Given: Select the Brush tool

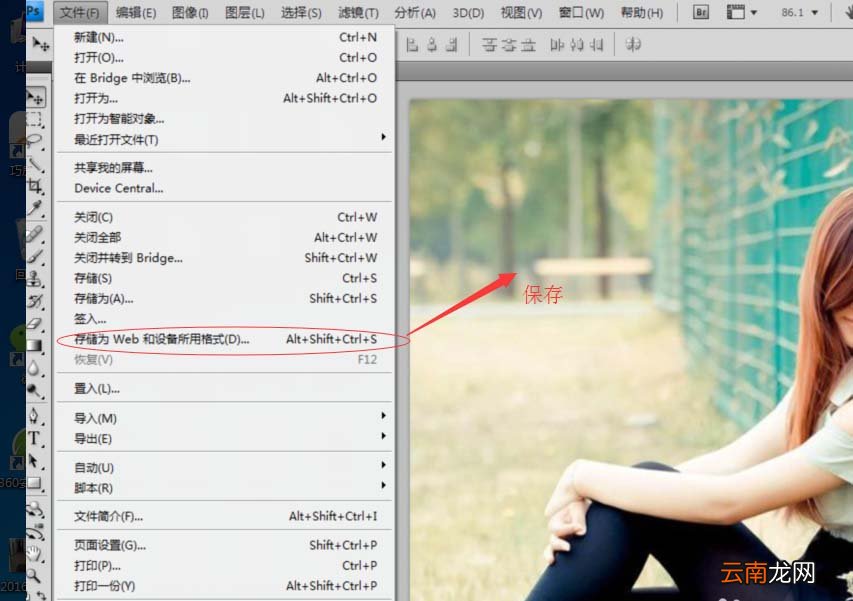Looking at the screenshot, I should tap(35, 256).
